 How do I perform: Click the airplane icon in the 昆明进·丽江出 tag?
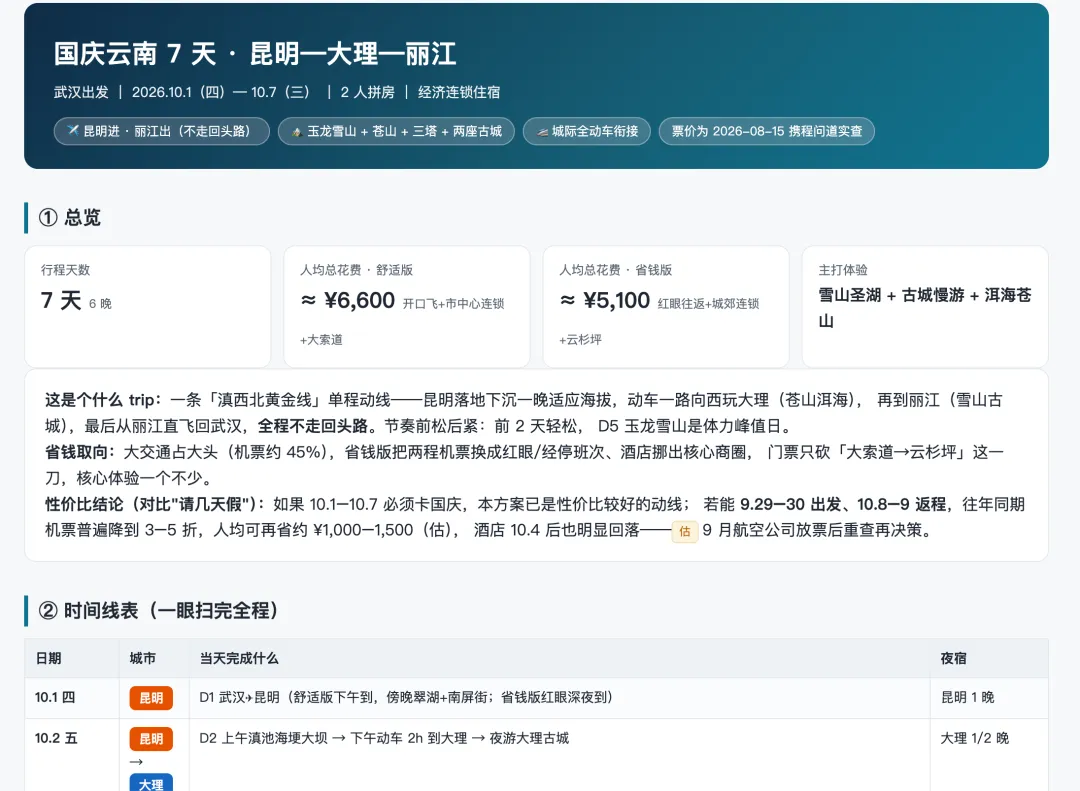[x=73, y=131]
